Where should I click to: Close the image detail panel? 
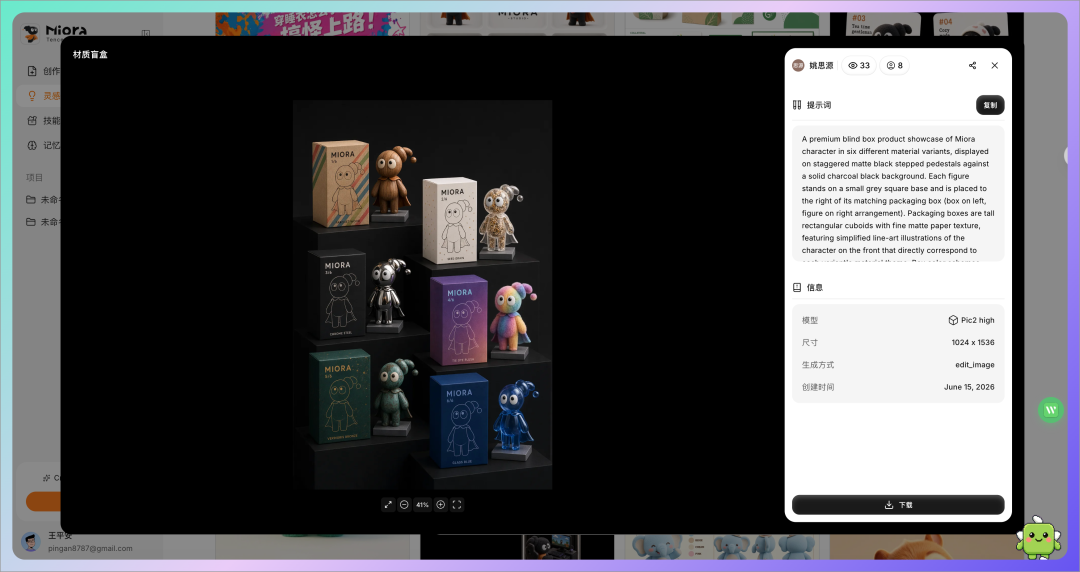pyautogui.click(x=995, y=65)
